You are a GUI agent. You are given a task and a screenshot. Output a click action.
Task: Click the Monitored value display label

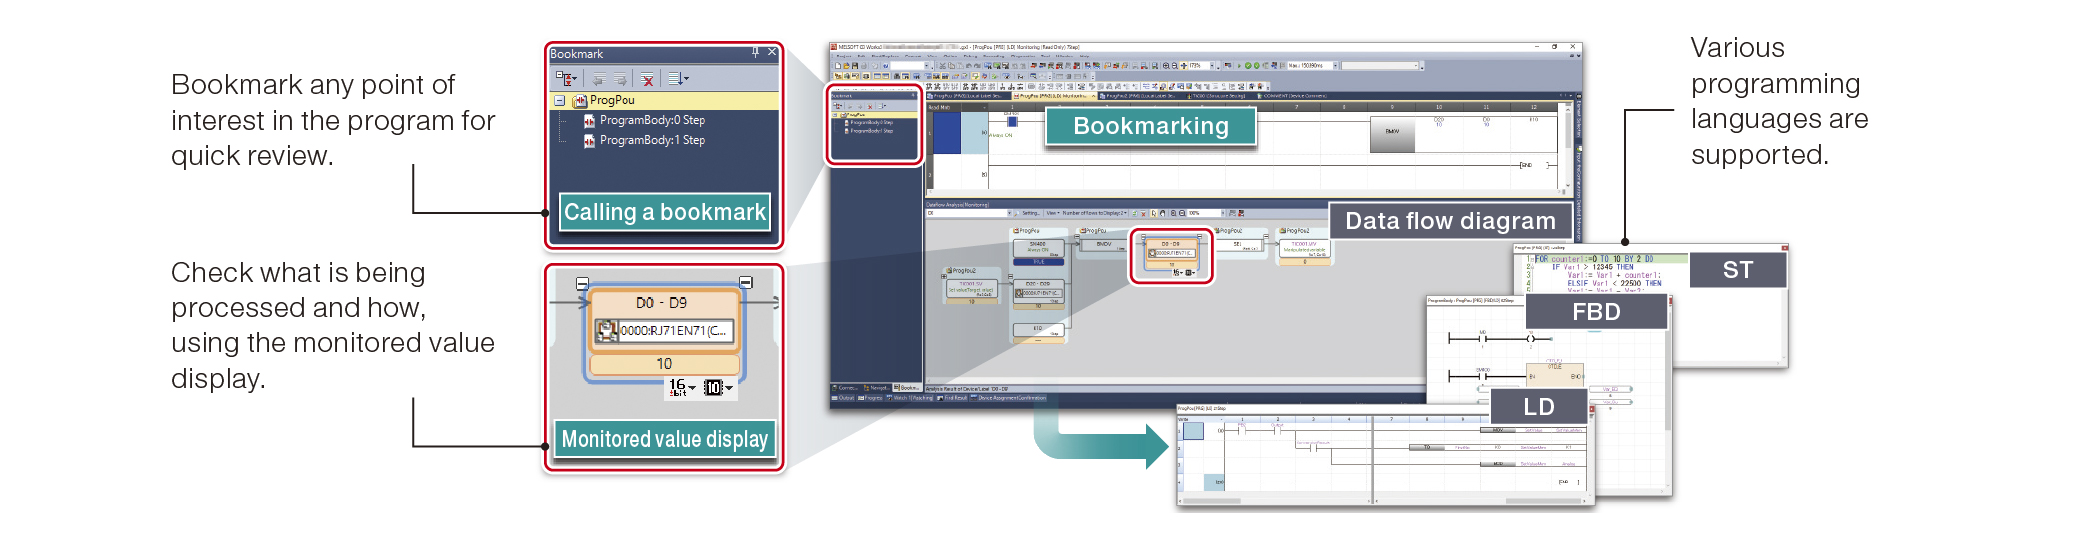coord(664,439)
